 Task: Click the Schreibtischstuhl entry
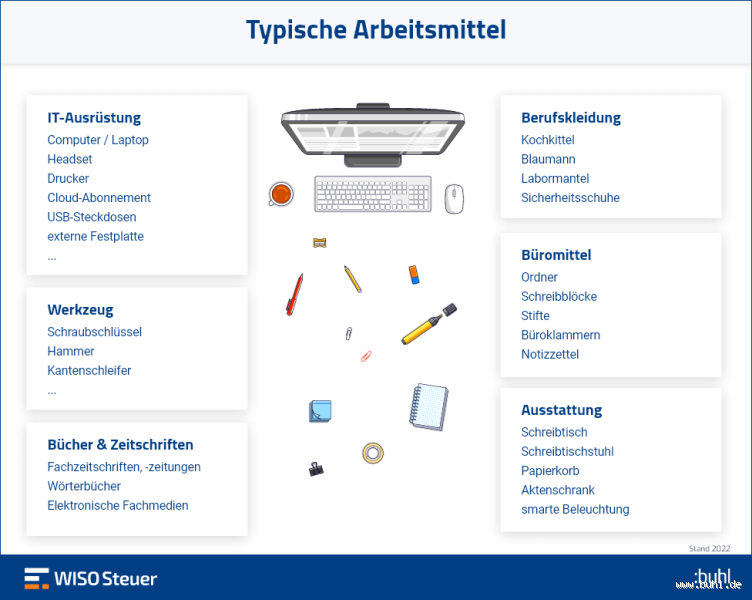point(567,451)
